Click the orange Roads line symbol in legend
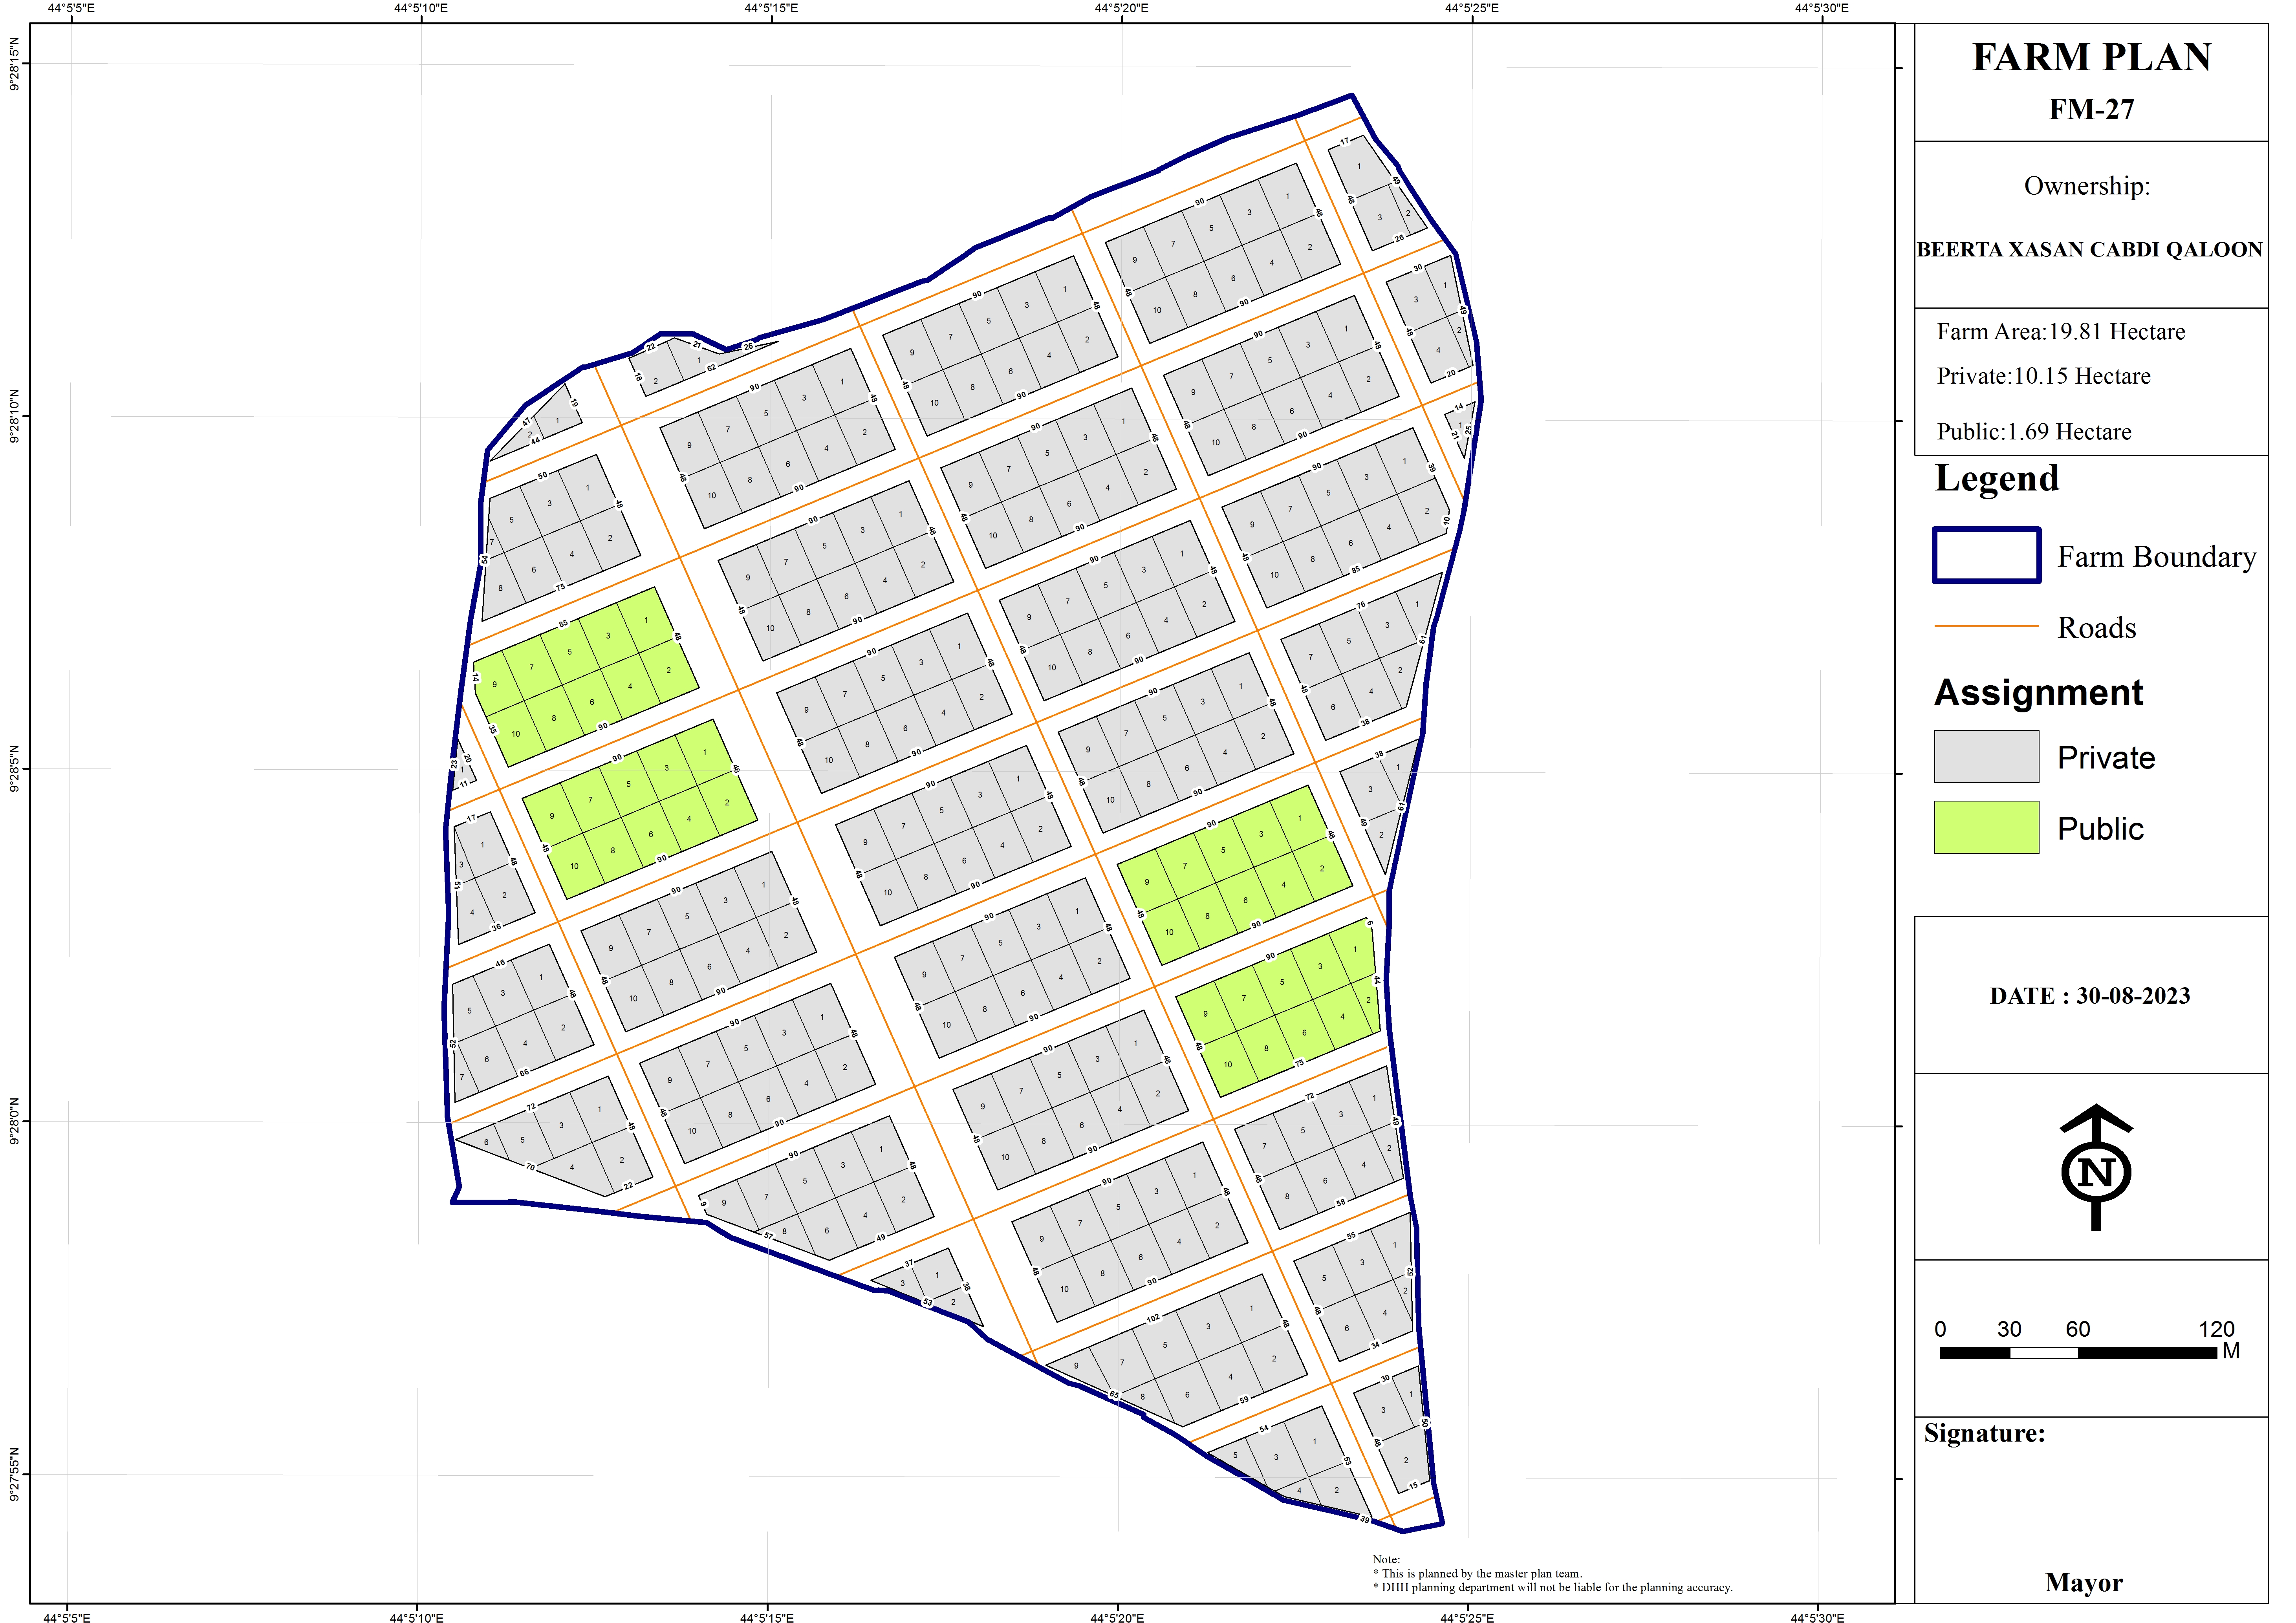The height and width of the screenshot is (1623, 2296). coord(1986,626)
